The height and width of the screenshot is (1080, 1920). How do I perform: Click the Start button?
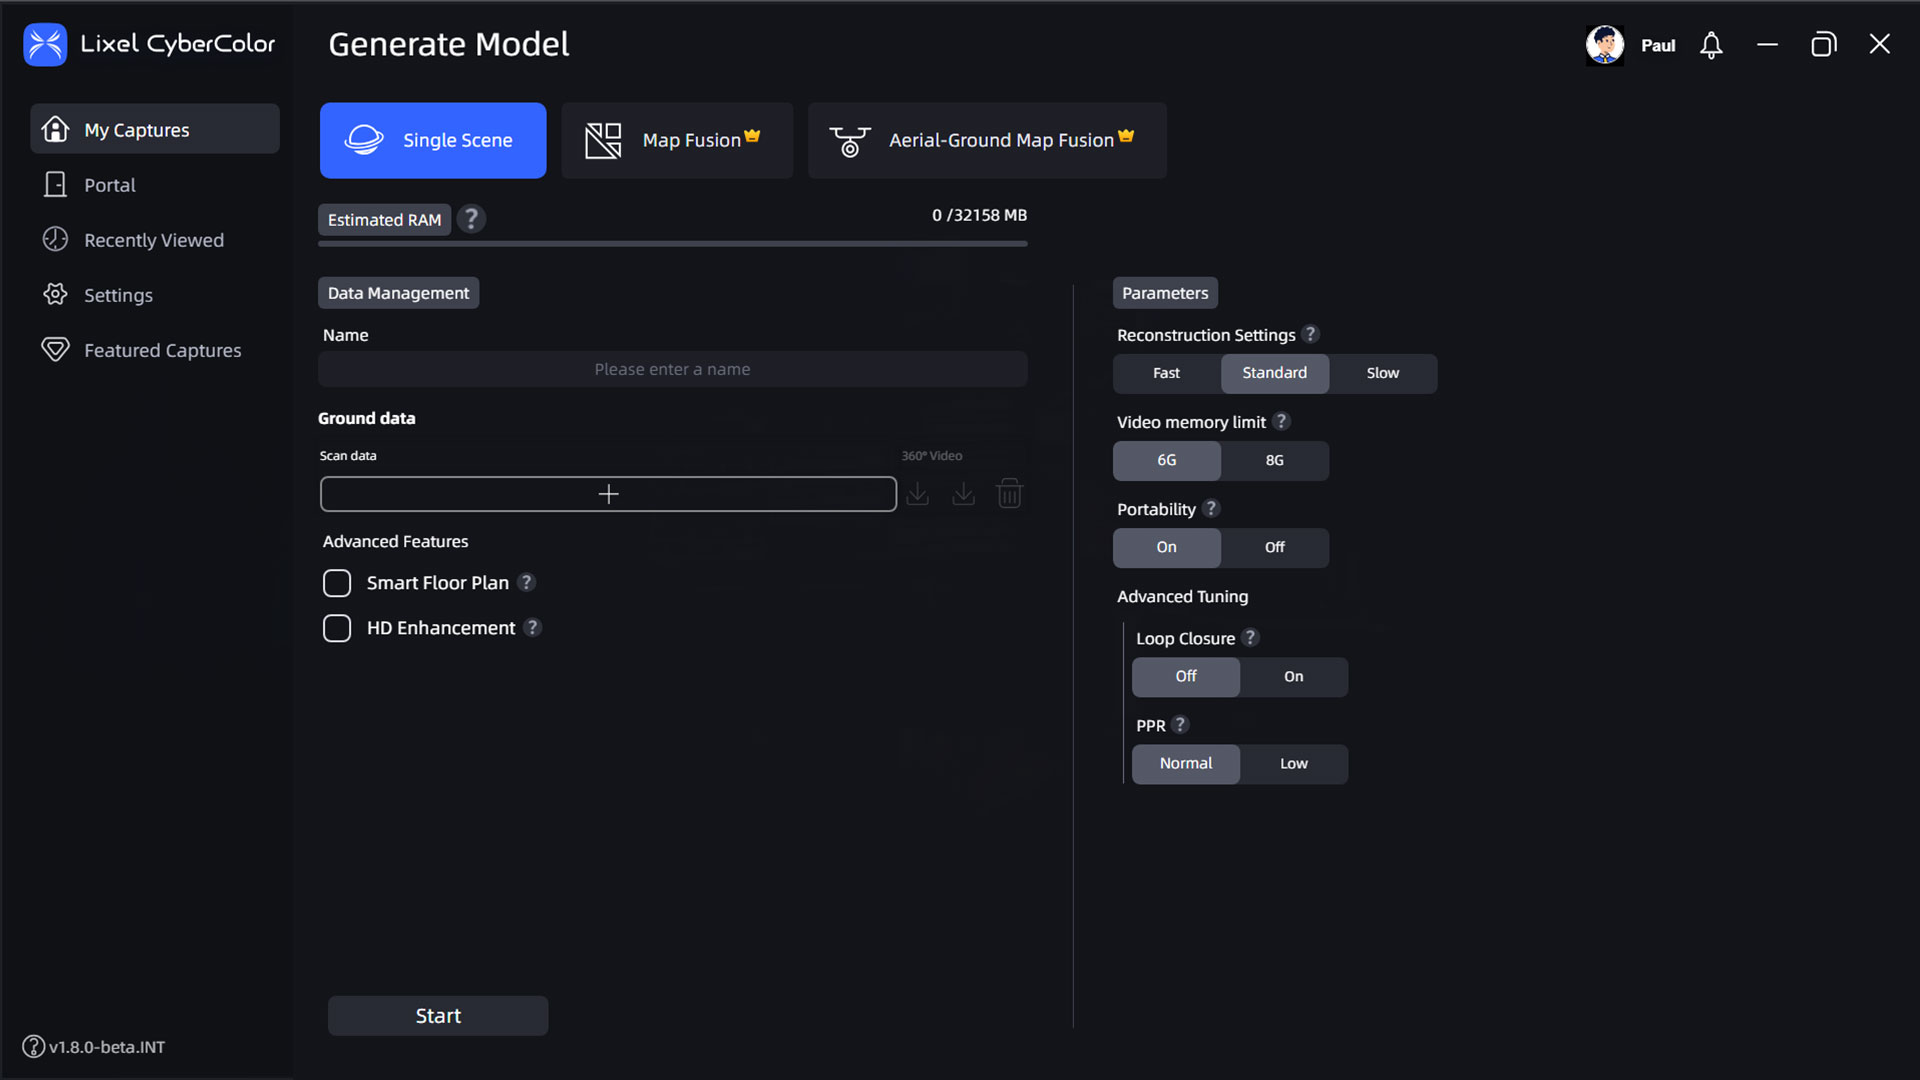(x=438, y=1015)
